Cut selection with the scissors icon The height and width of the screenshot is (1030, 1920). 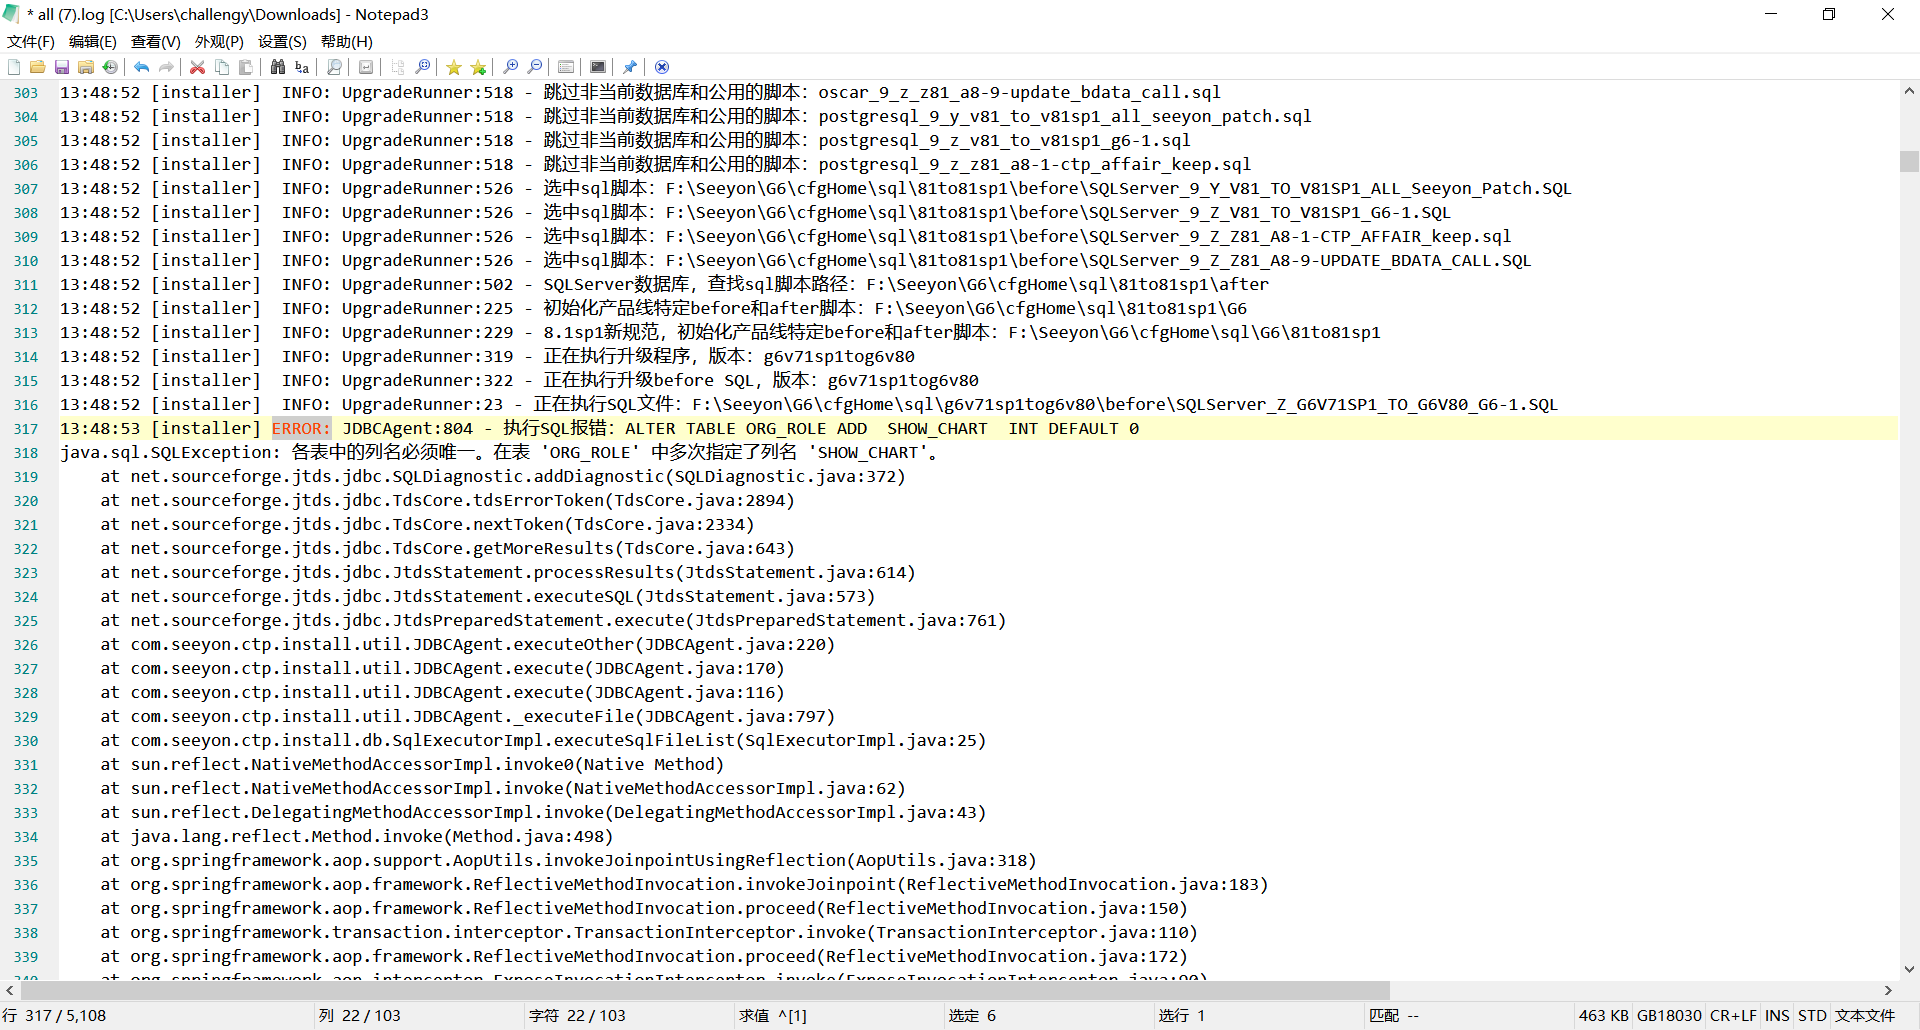coord(198,67)
